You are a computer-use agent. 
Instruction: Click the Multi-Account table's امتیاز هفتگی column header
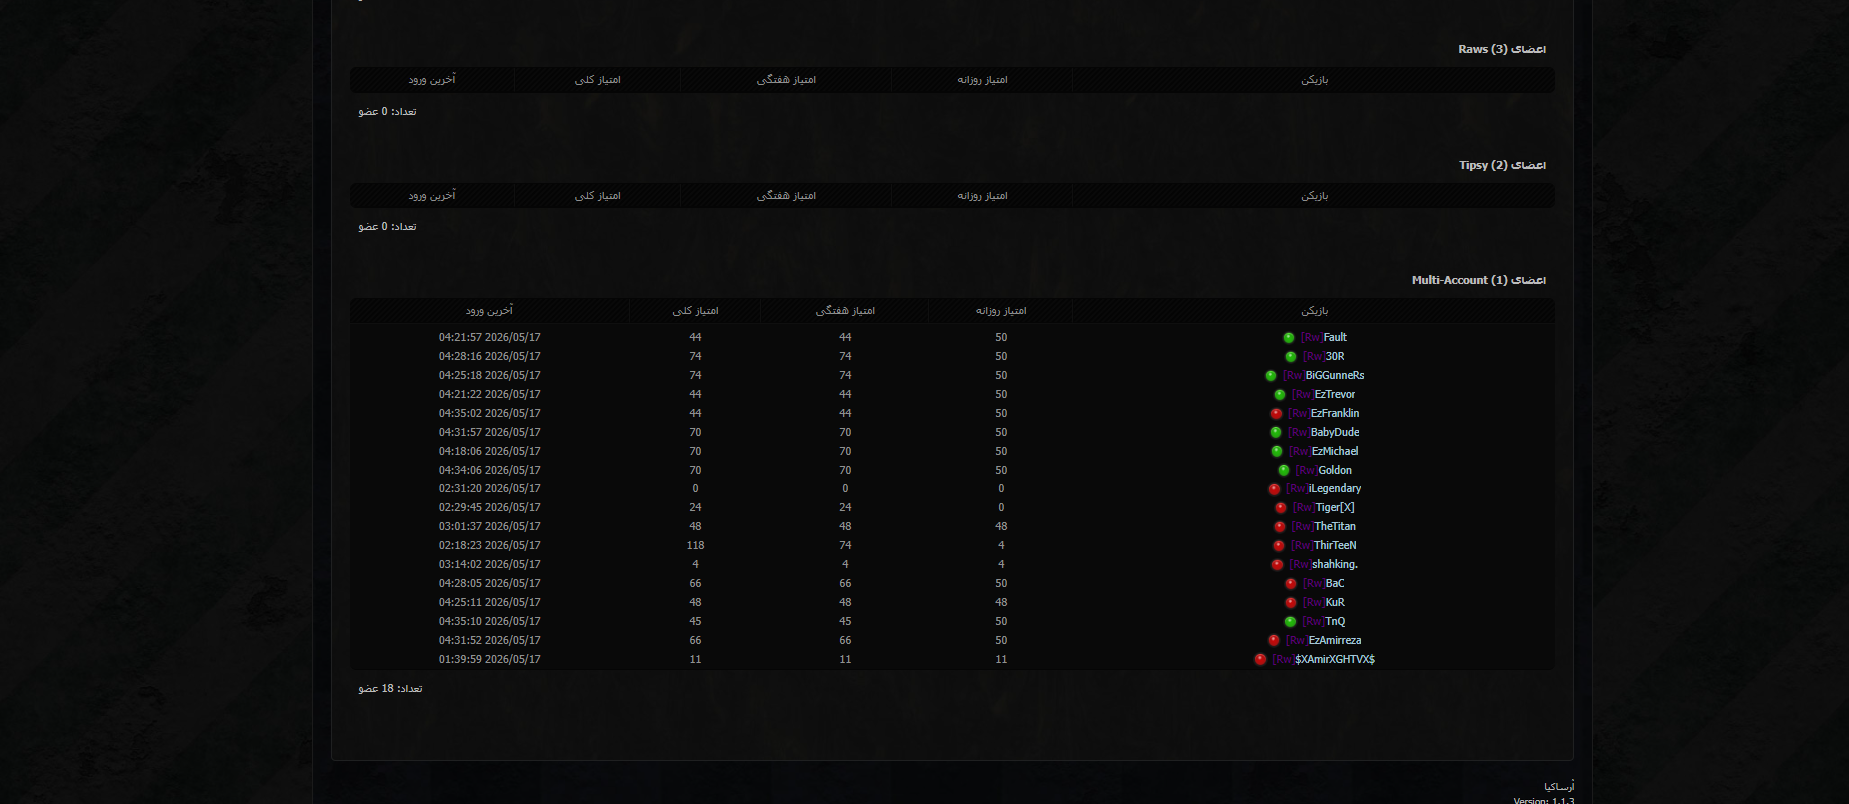[845, 310]
